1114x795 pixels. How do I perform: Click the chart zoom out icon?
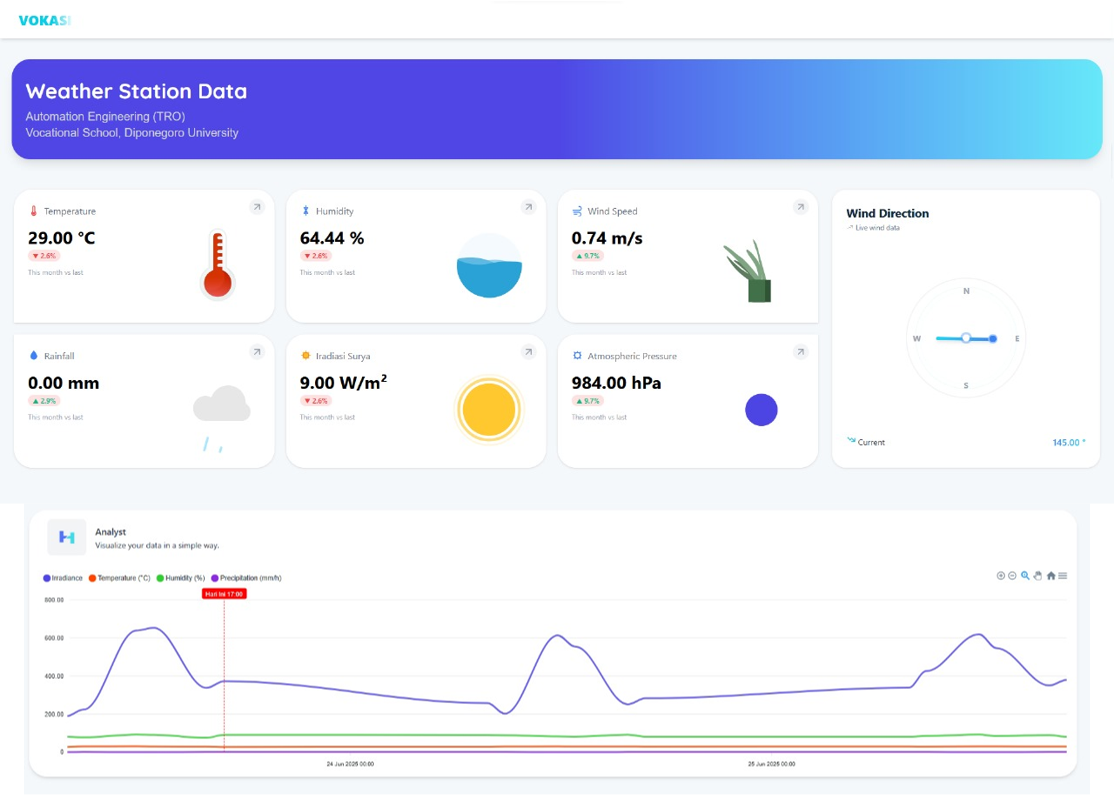1012,576
